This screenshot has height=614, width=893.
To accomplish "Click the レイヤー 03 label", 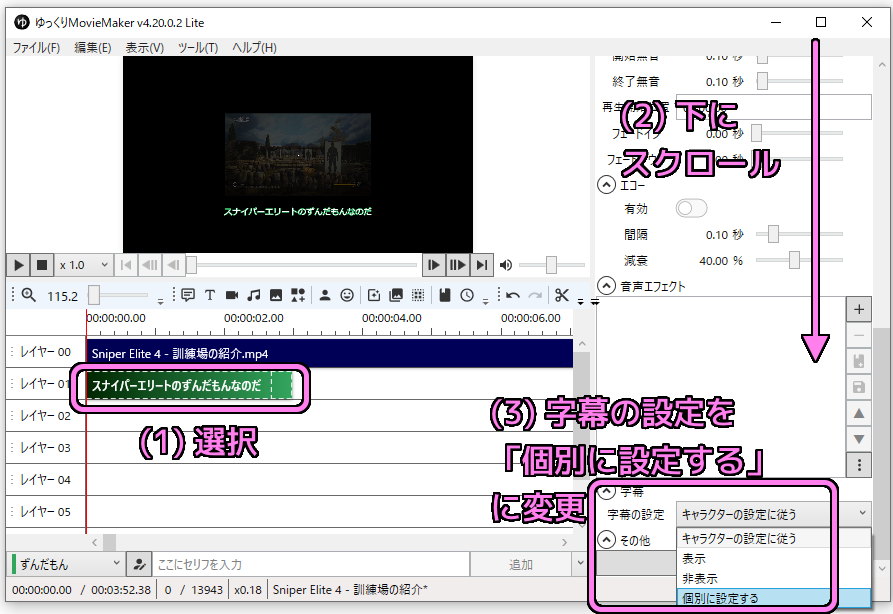I will point(45,448).
